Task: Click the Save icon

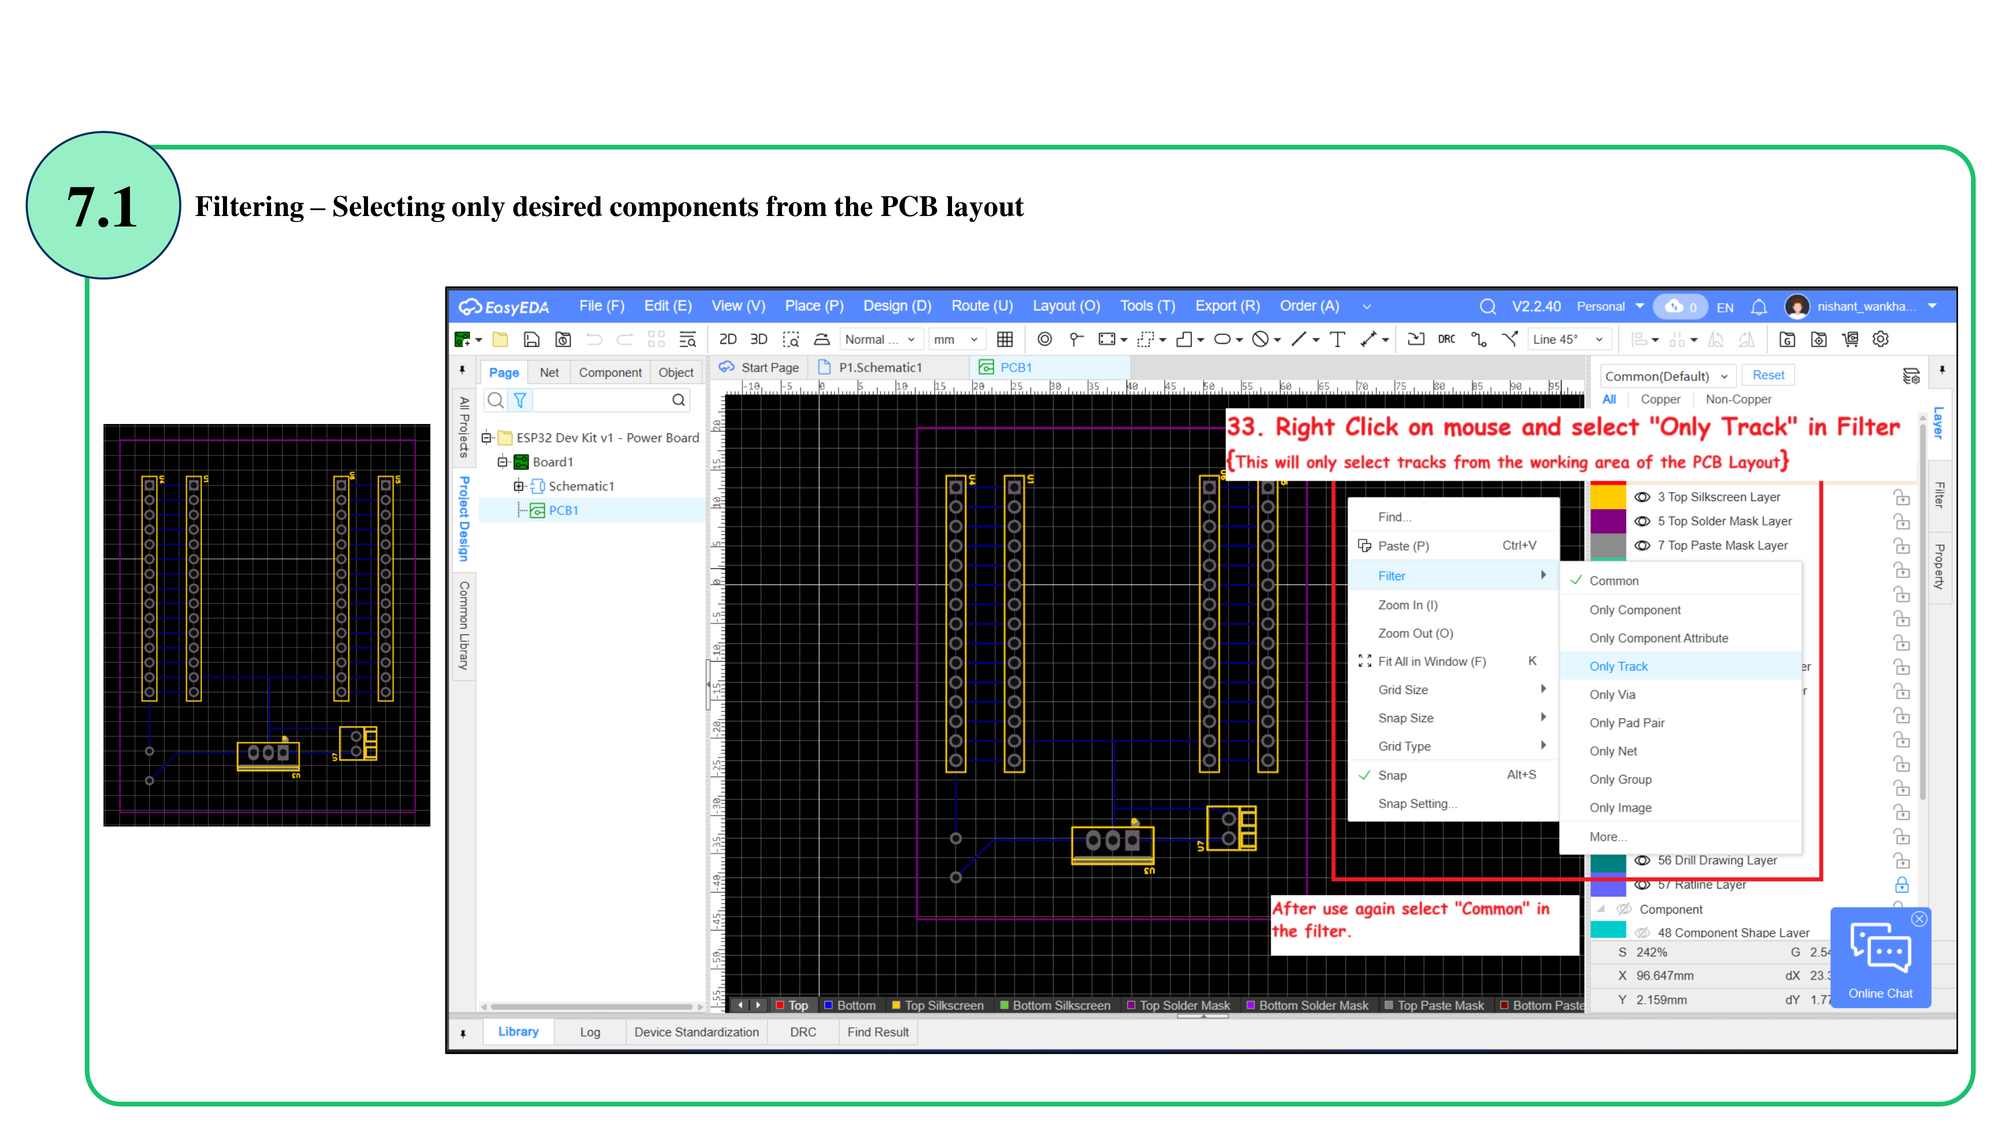Action: [x=532, y=339]
